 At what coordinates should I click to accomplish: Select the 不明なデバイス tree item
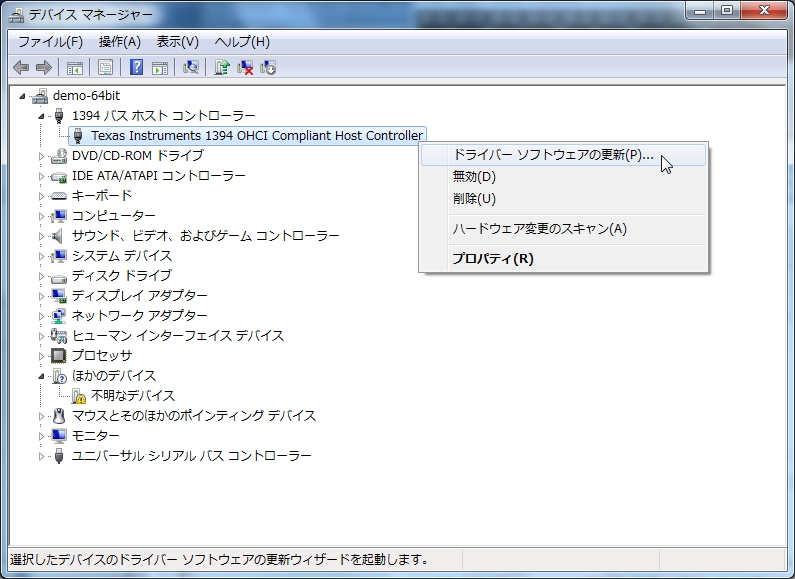(133, 396)
